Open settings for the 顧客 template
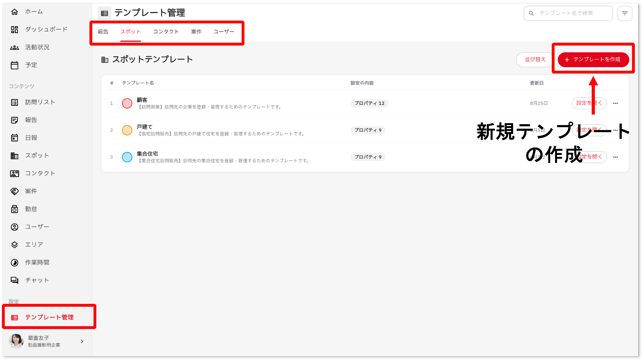This screenshot has height=361, width=644. tap(589, 103)
